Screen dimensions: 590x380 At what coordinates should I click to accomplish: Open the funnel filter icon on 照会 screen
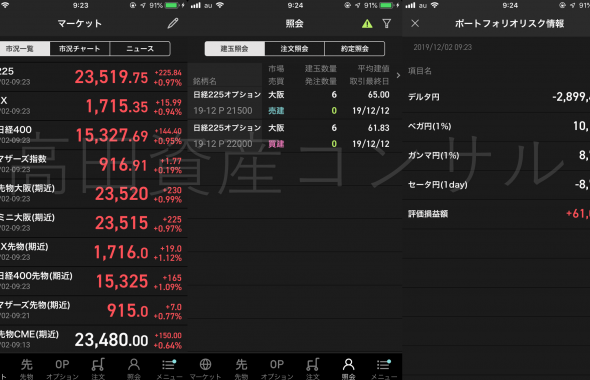click(x=386, y=24)
